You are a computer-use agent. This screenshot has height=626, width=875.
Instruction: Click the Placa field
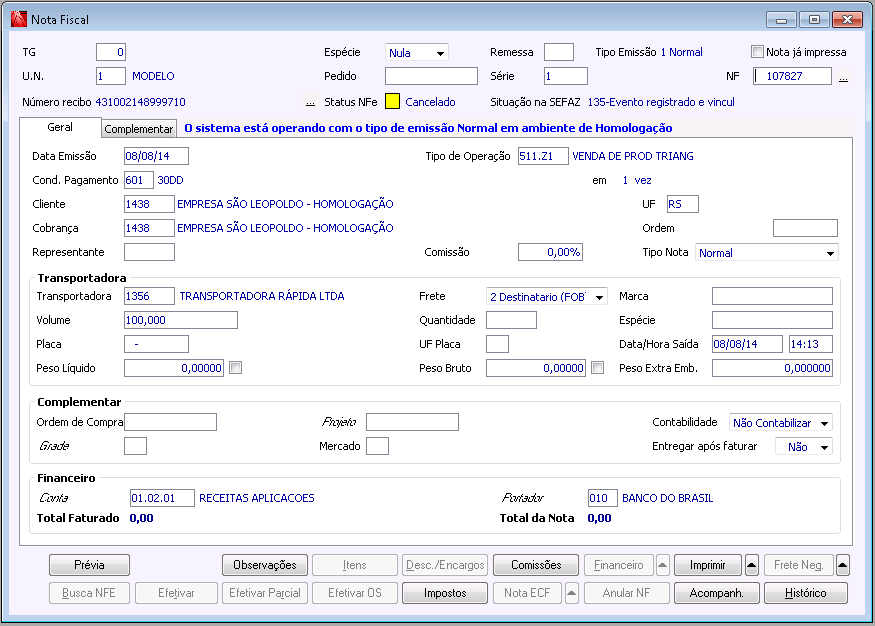[x=156, y=344]
